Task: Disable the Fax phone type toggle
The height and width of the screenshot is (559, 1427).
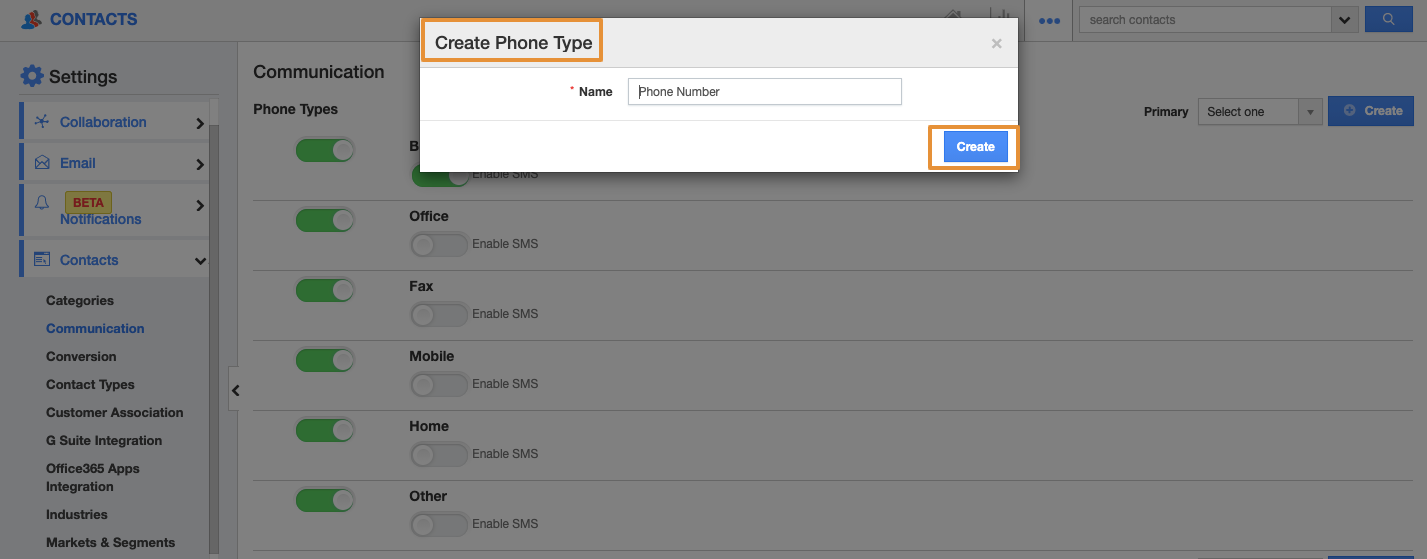Action: pos(325,290)
